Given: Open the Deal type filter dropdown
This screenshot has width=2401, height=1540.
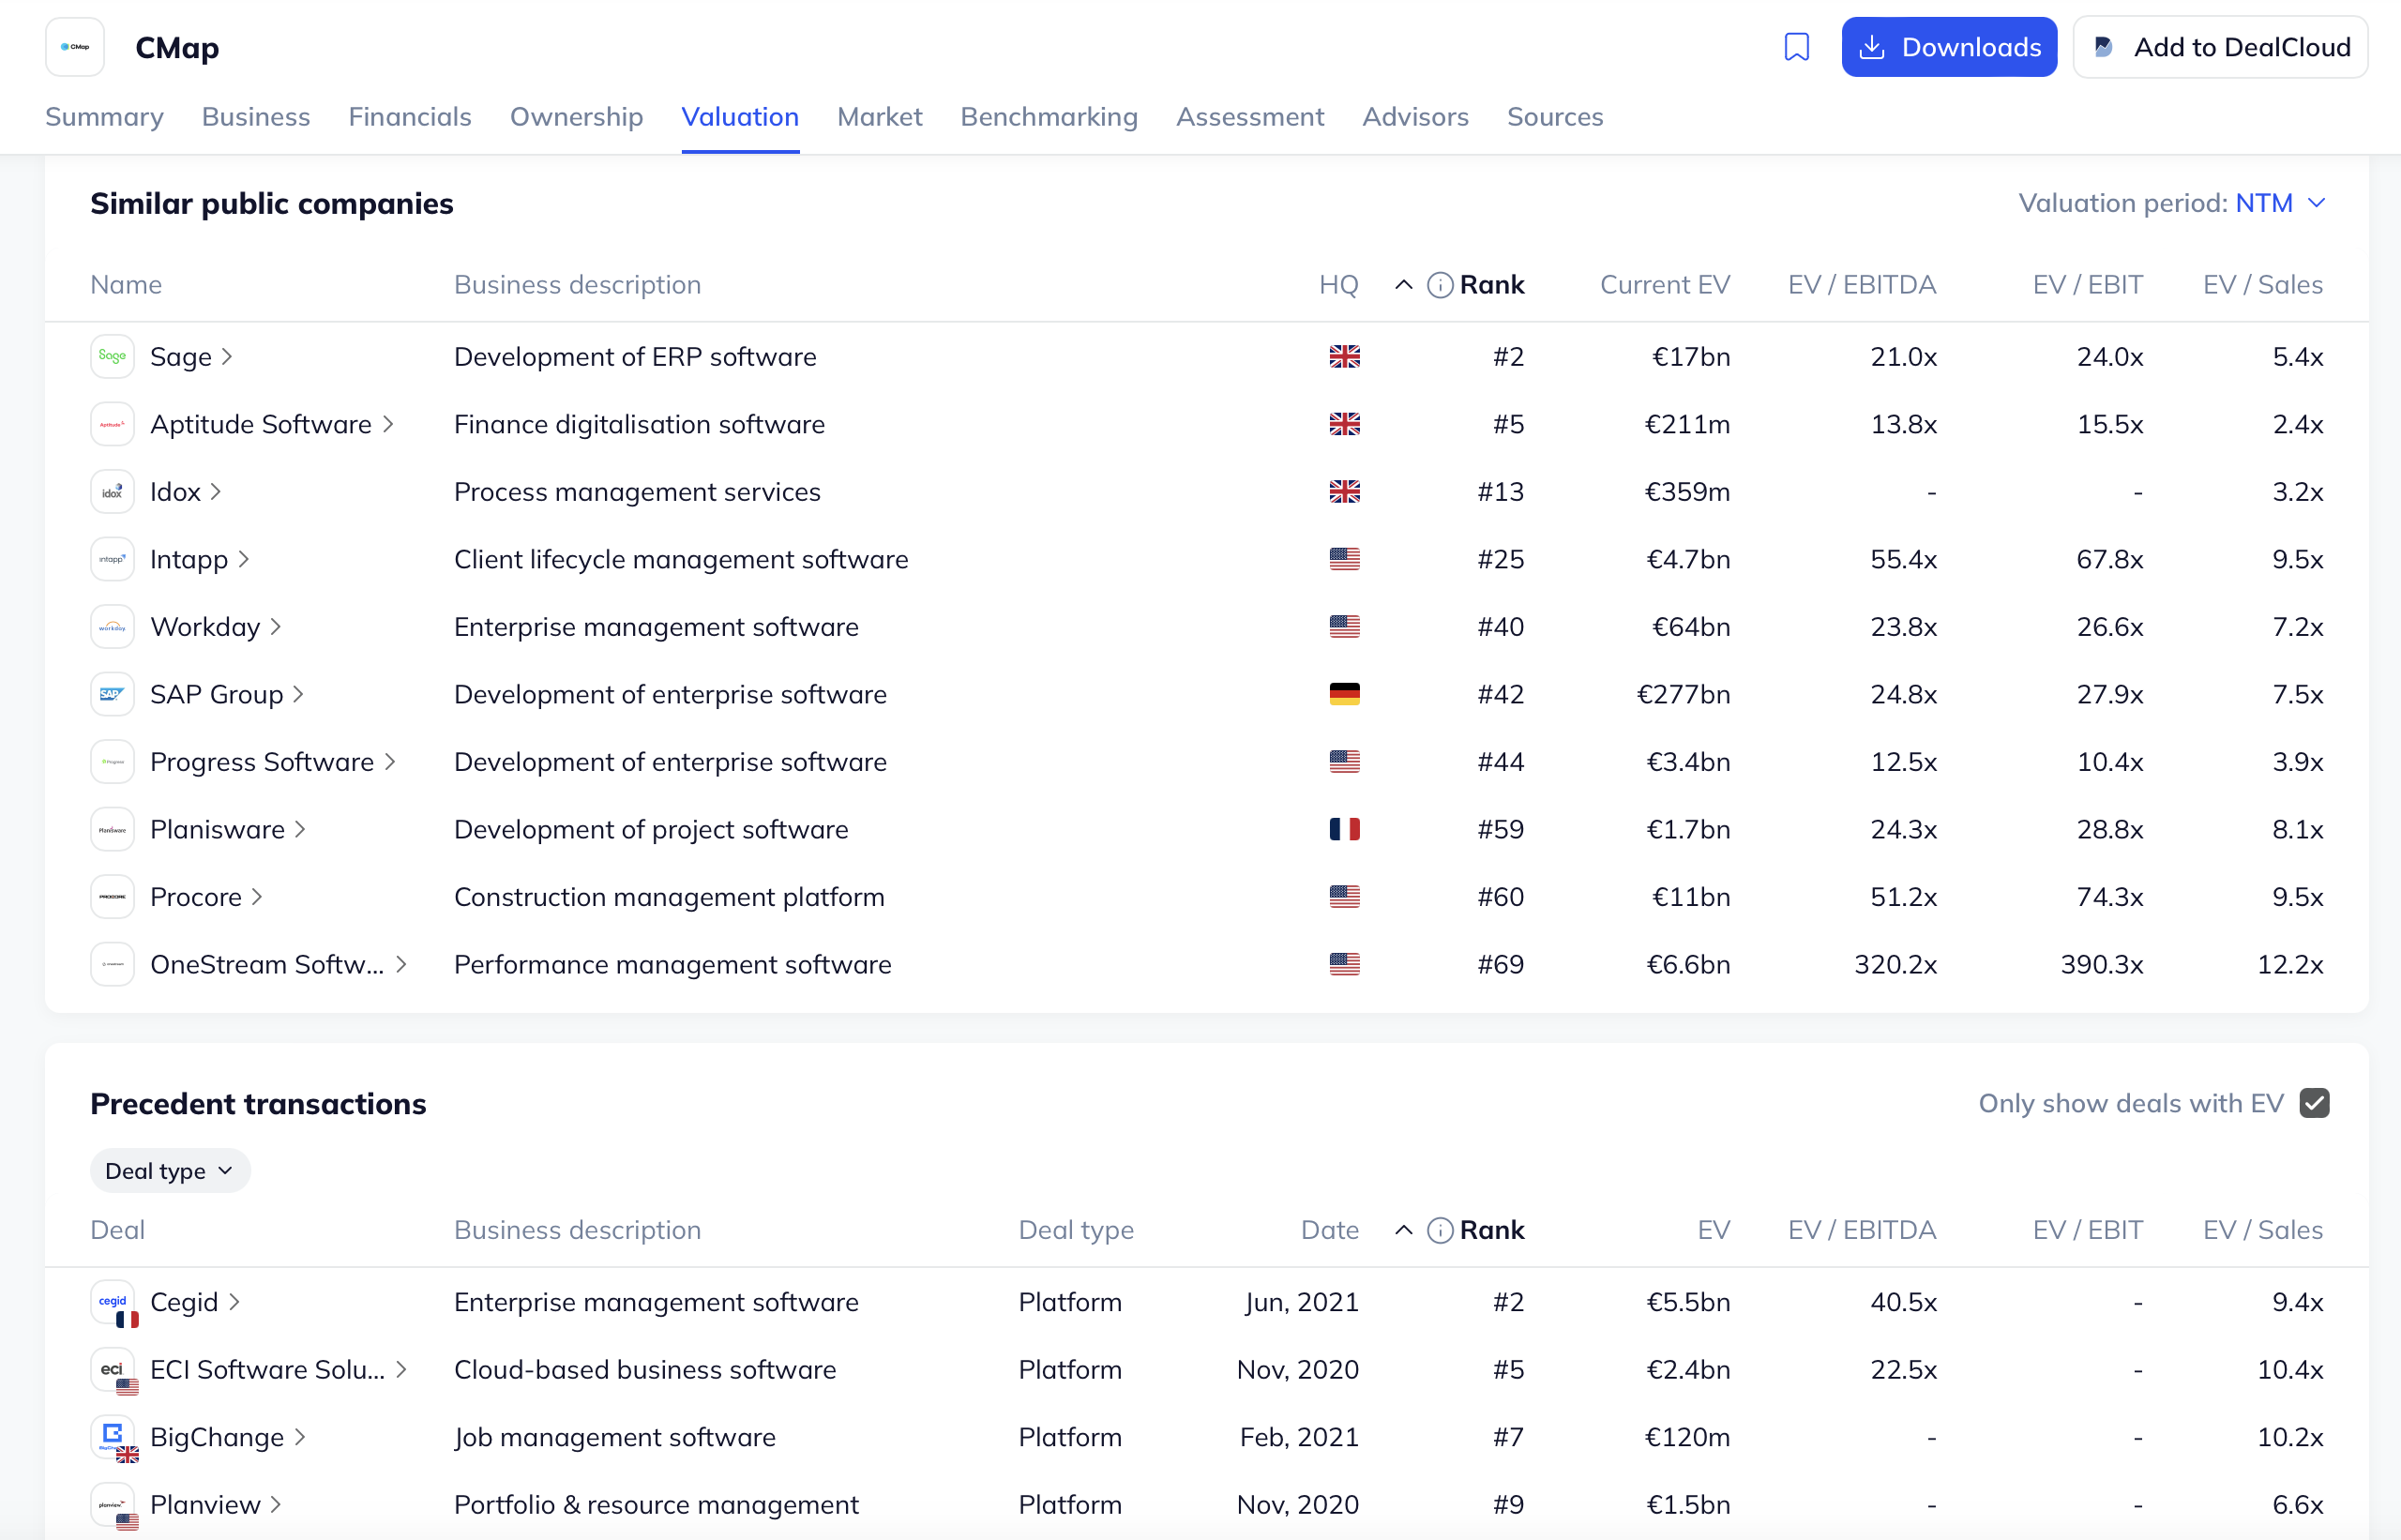Looking at the screenshot, I should [170, 1171].
